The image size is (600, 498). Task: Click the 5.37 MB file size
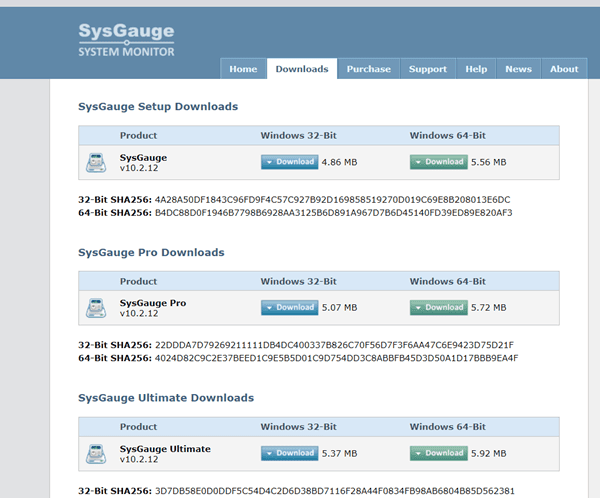click(339, 454)
